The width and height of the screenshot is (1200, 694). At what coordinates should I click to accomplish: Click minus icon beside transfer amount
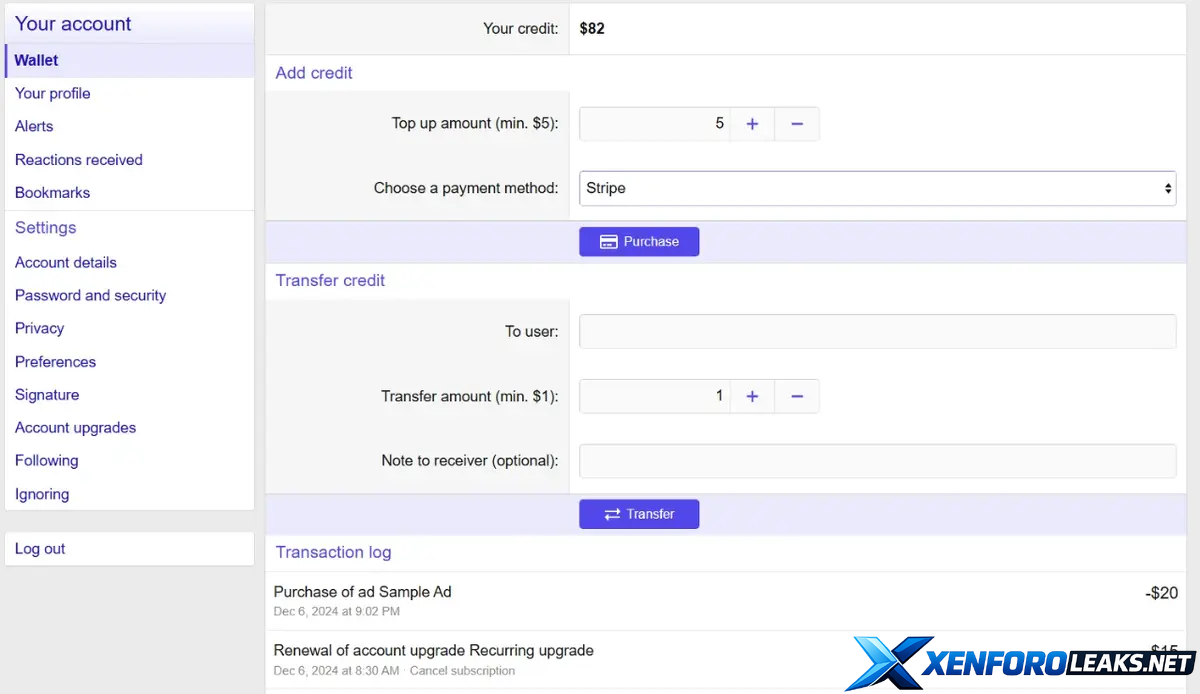pos(797,396)
